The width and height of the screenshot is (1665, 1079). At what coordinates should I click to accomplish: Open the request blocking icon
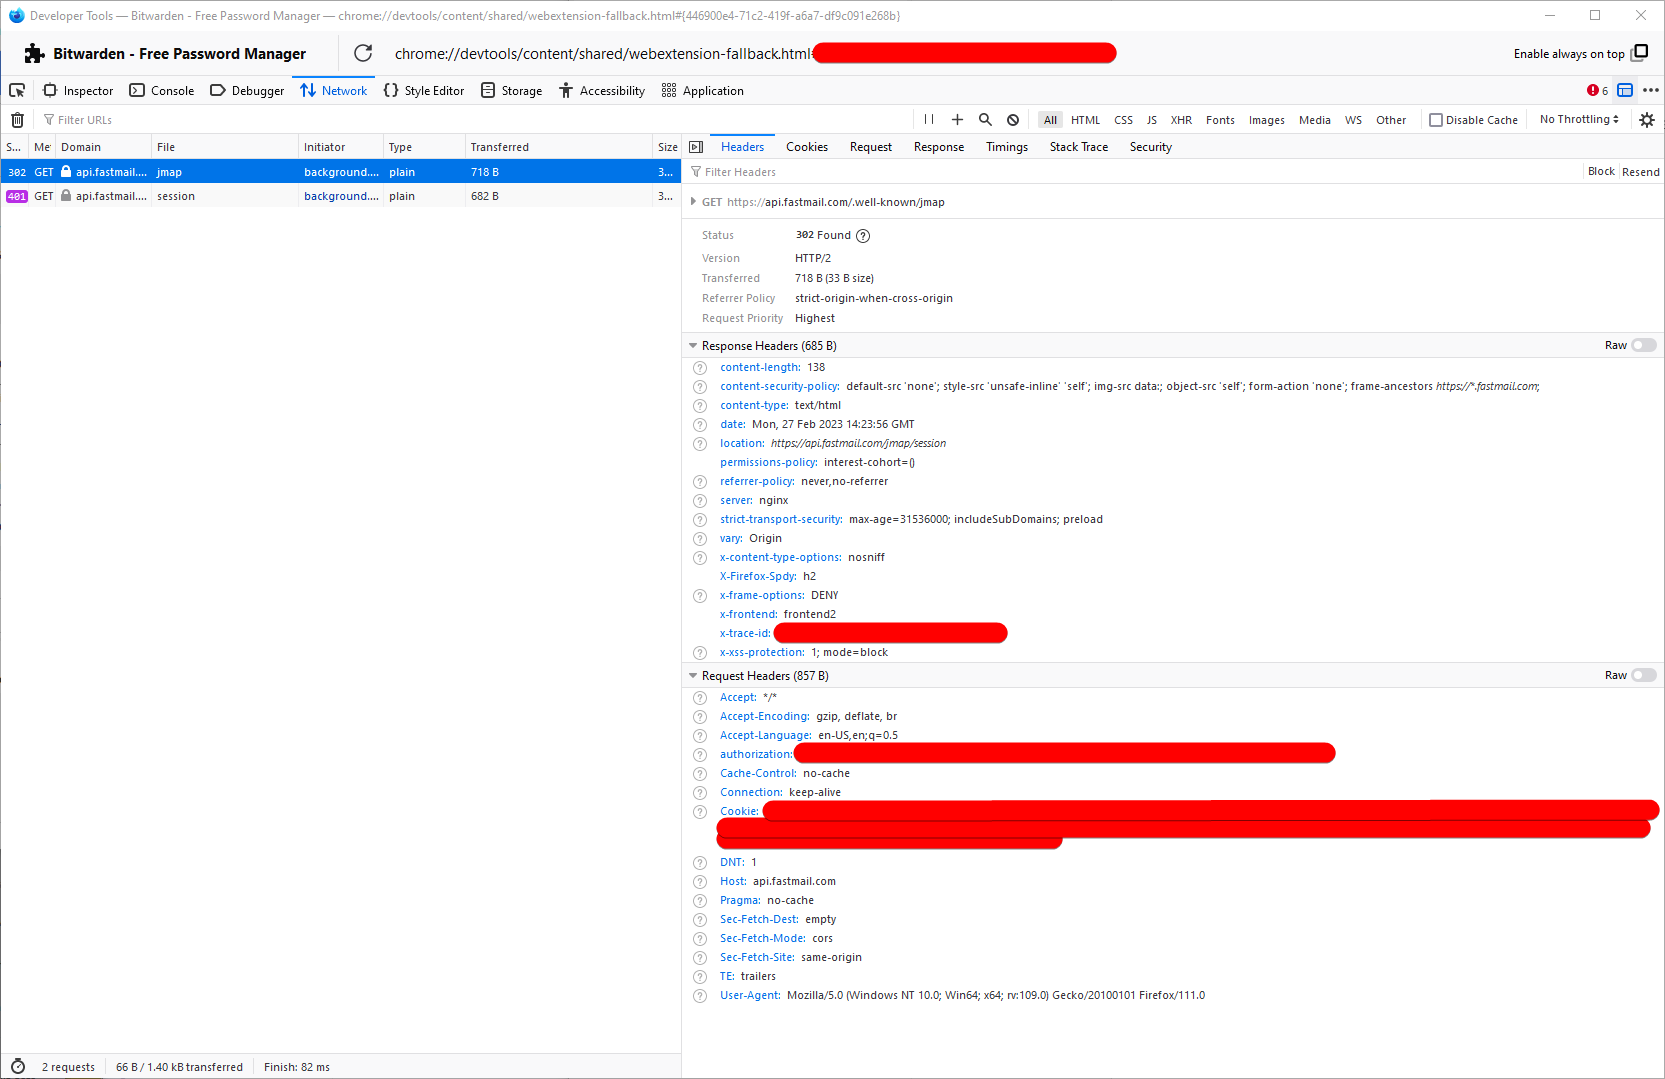click(x=1013, y=120)
